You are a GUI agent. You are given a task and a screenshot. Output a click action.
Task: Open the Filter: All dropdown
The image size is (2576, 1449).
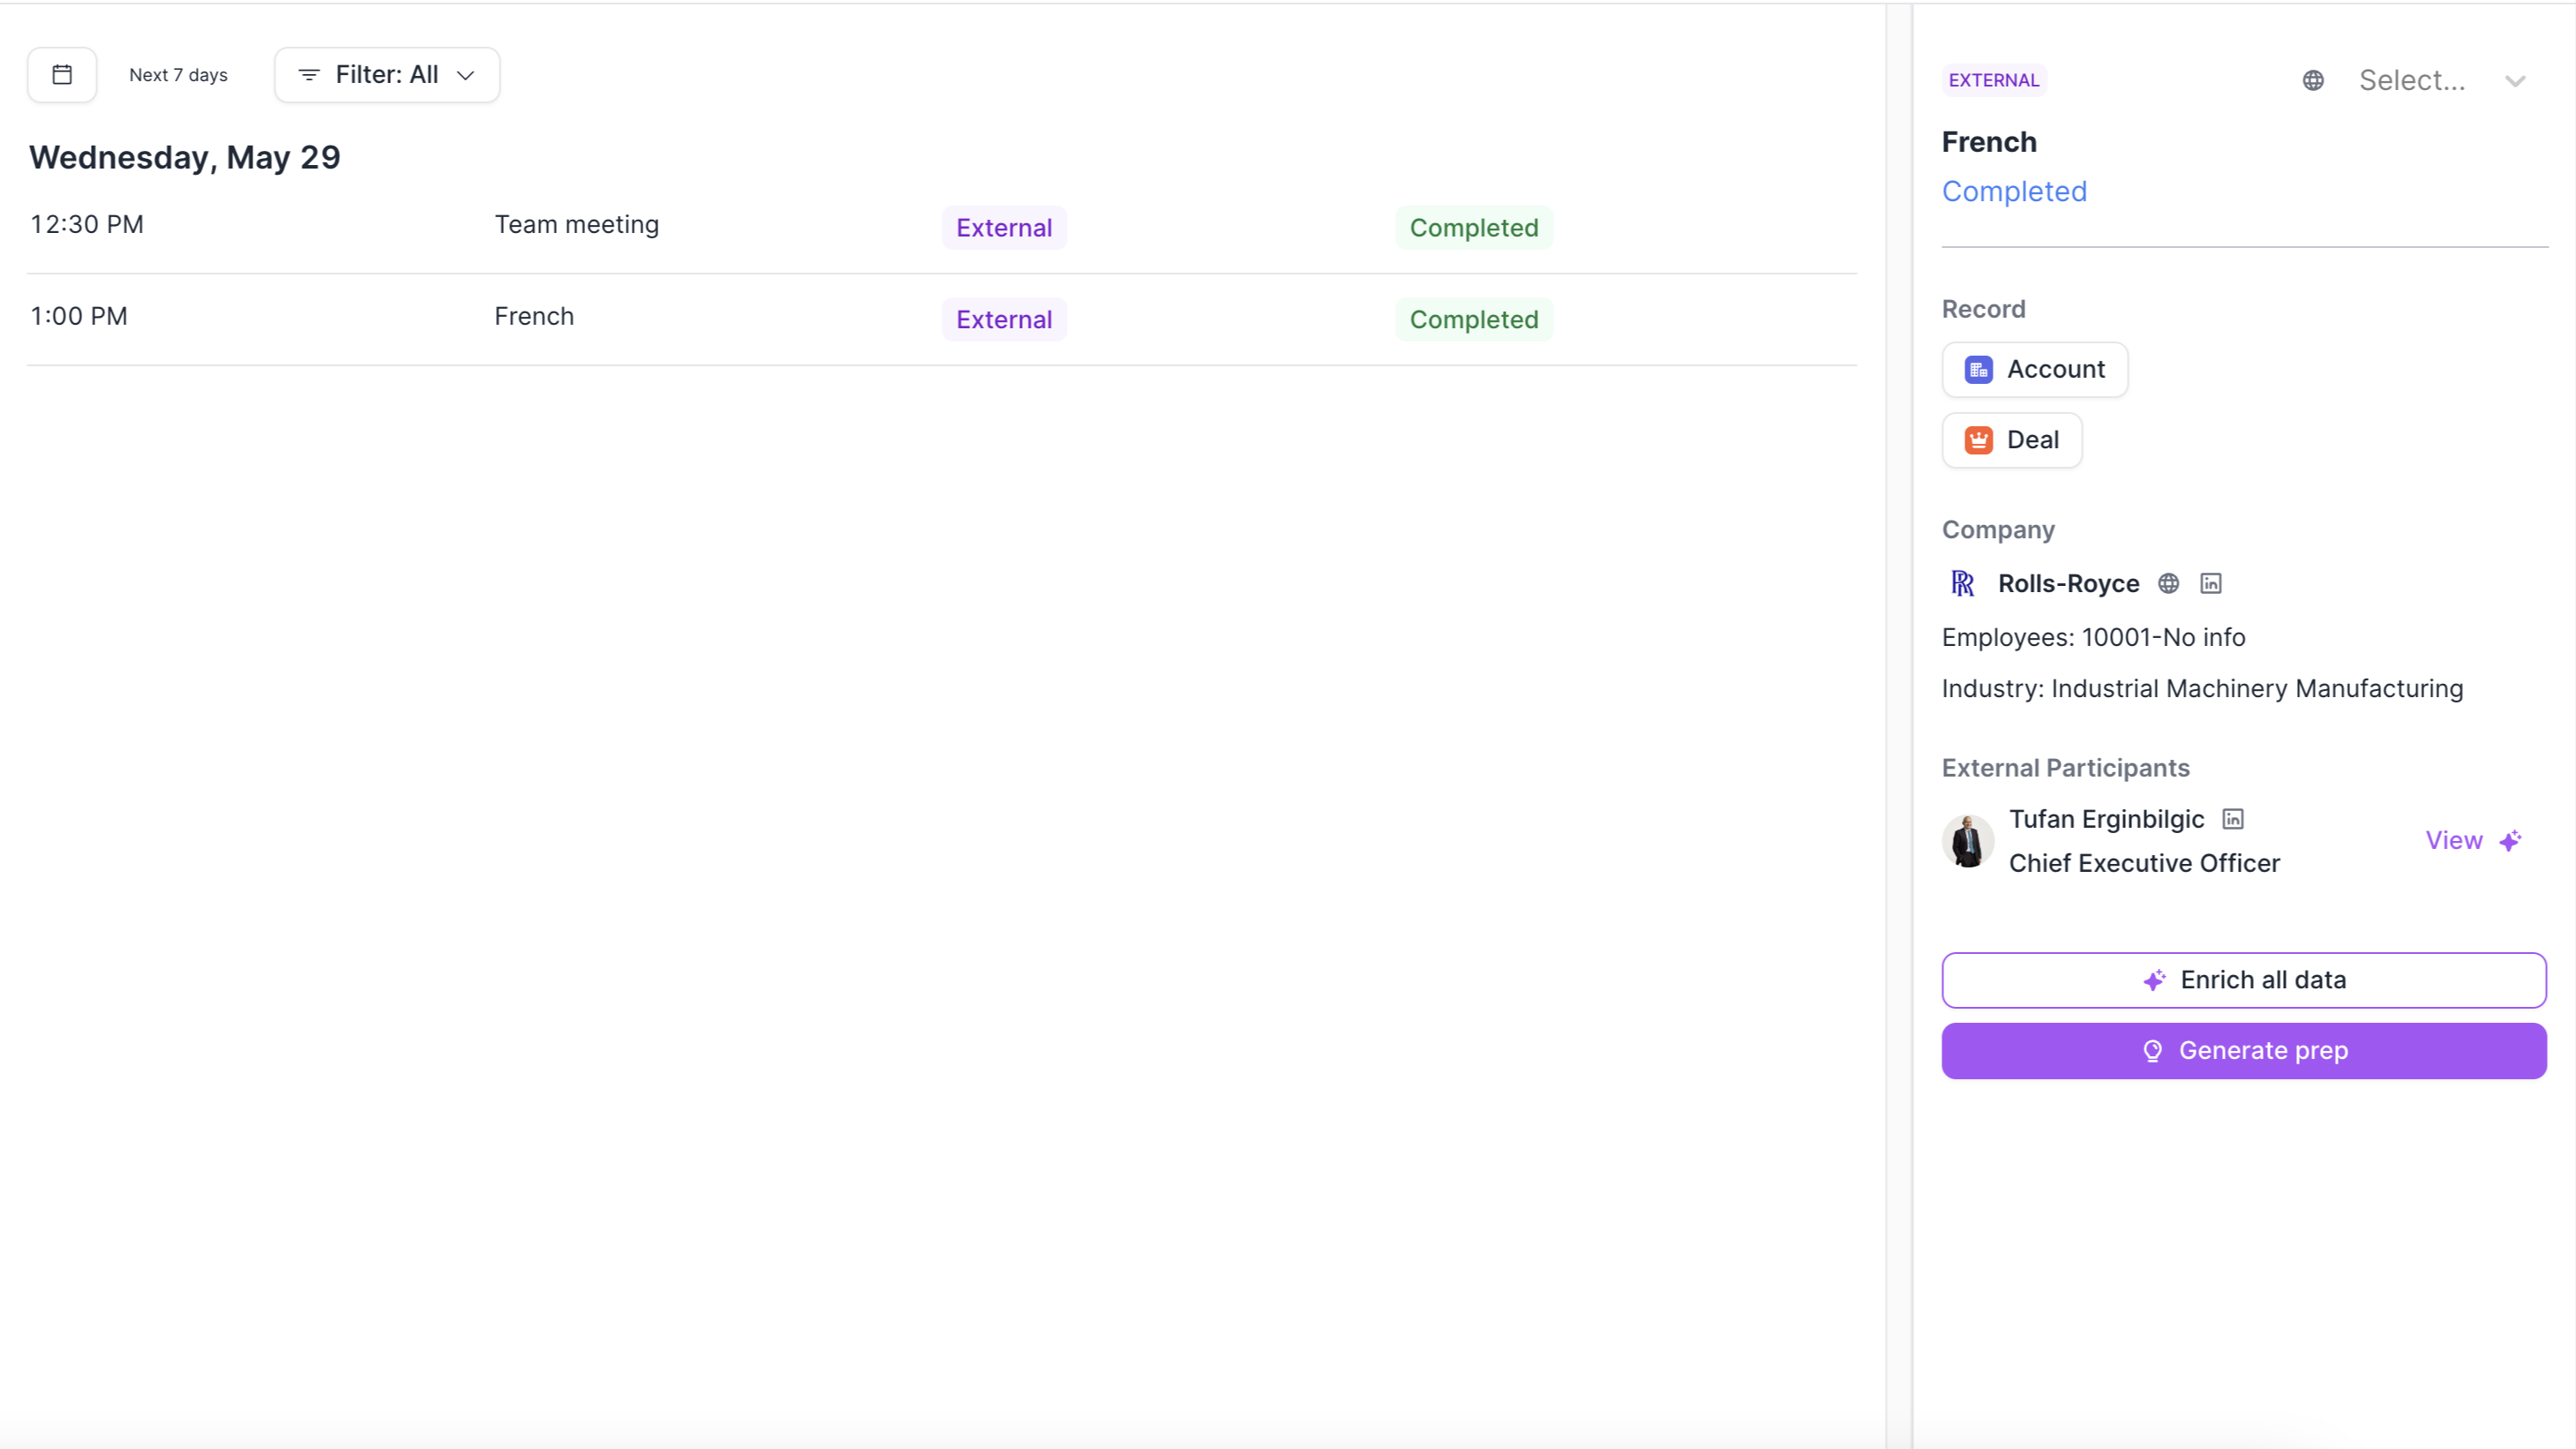[x=387, y=75]
